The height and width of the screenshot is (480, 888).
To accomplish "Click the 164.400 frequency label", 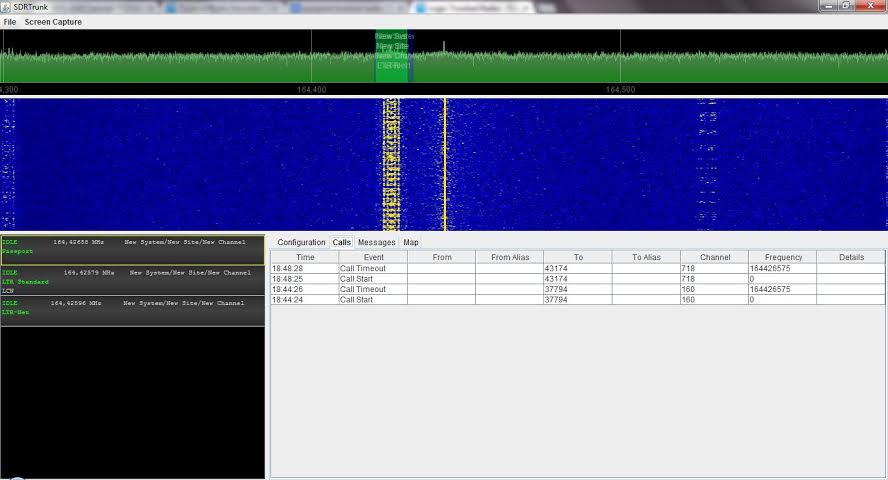I will click(x=311, y=89).
